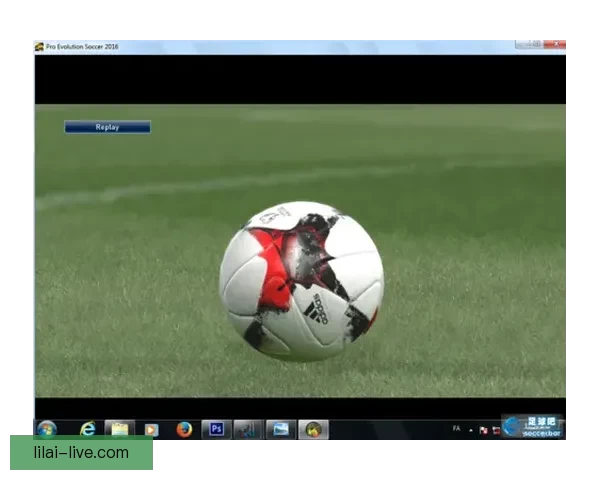Maximize the Pro Evolution Soccer window
This screenshot has height=480, width=600.
coord(538,45)
